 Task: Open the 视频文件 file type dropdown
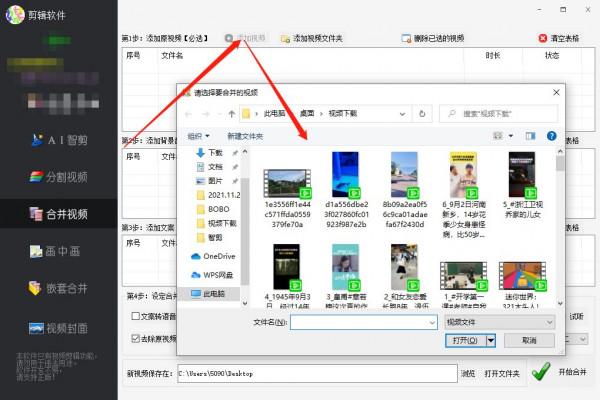(x=499, y=322)
